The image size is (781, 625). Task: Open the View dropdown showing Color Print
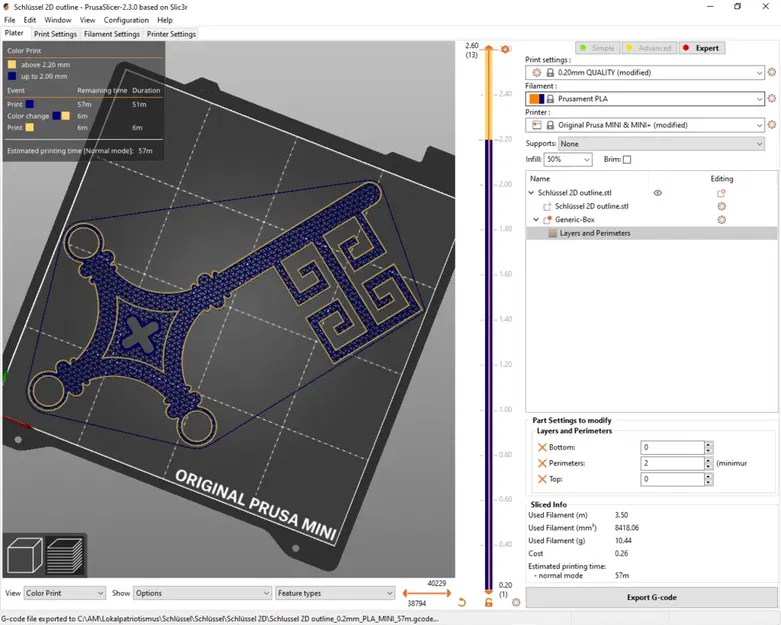[x=65, y=593]
